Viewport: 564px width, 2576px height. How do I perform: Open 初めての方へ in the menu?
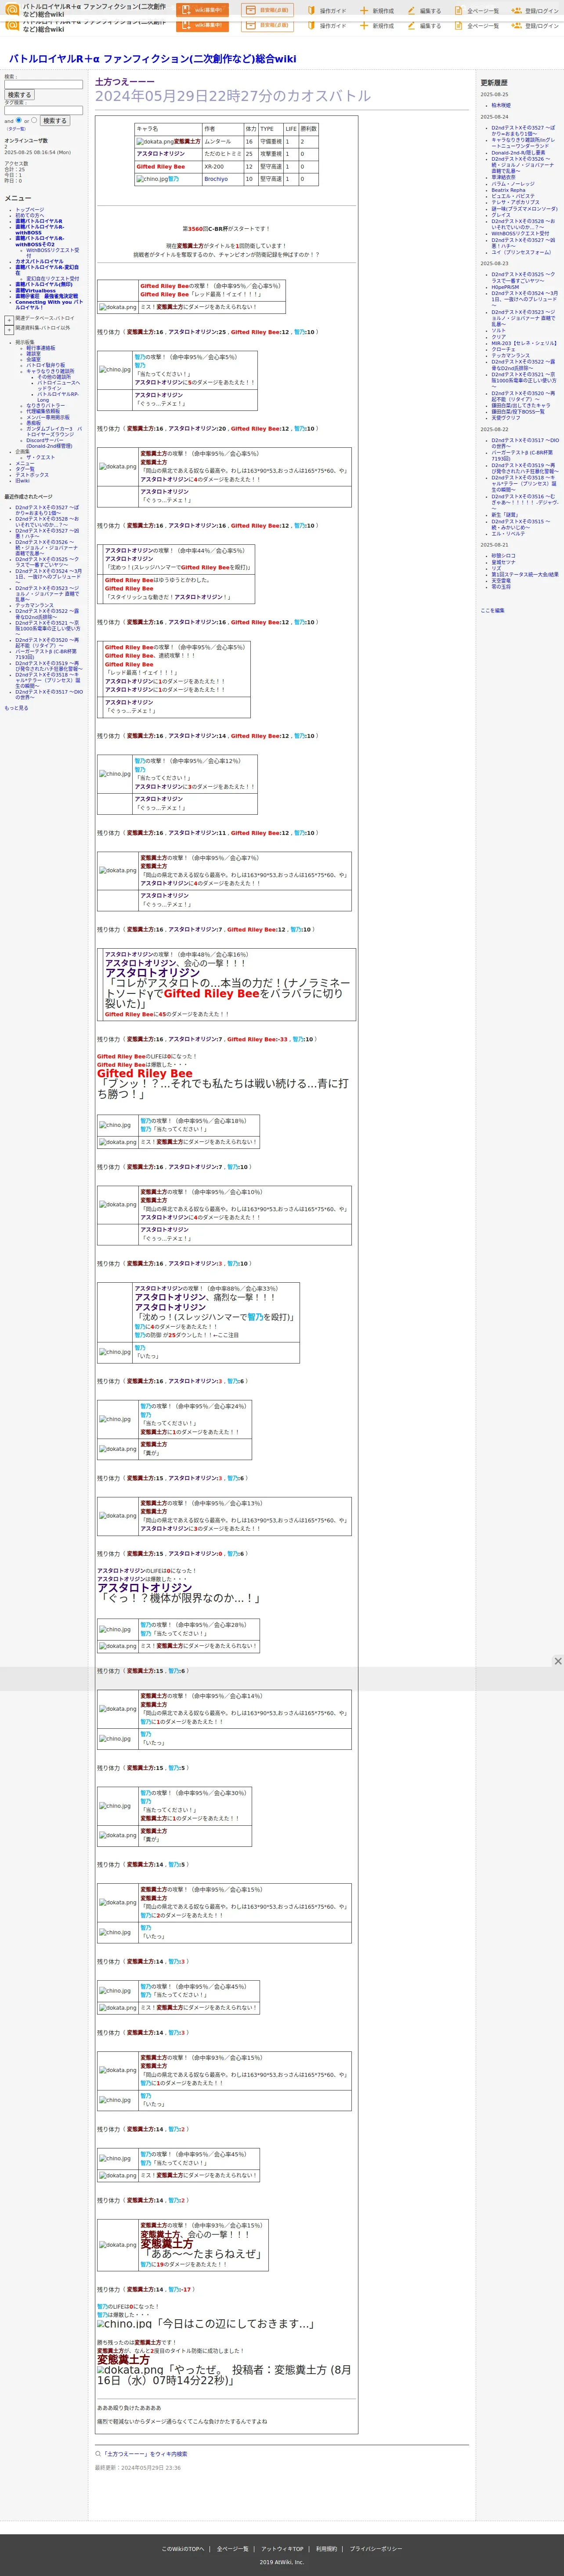[x=30, y=215]
